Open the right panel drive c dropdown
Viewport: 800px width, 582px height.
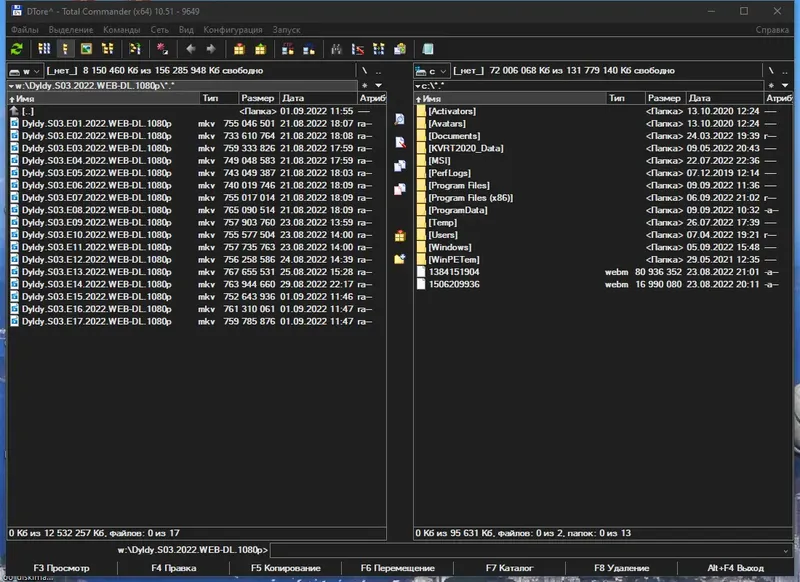click(x=432, y=71)
